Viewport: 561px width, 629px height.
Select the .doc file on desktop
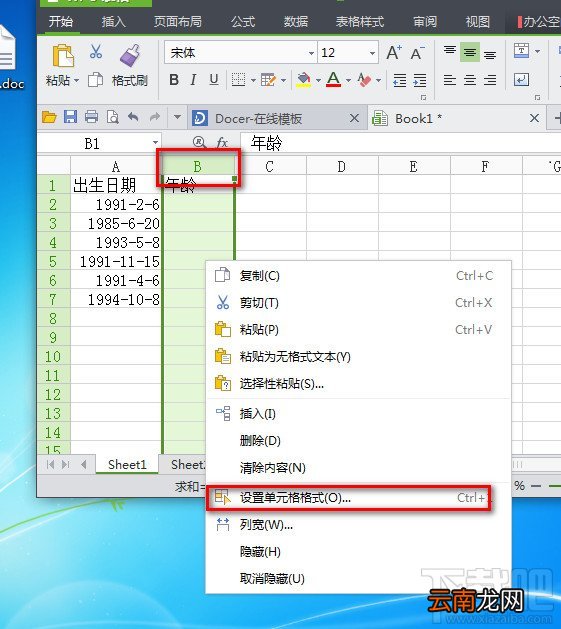coord(11,58)
